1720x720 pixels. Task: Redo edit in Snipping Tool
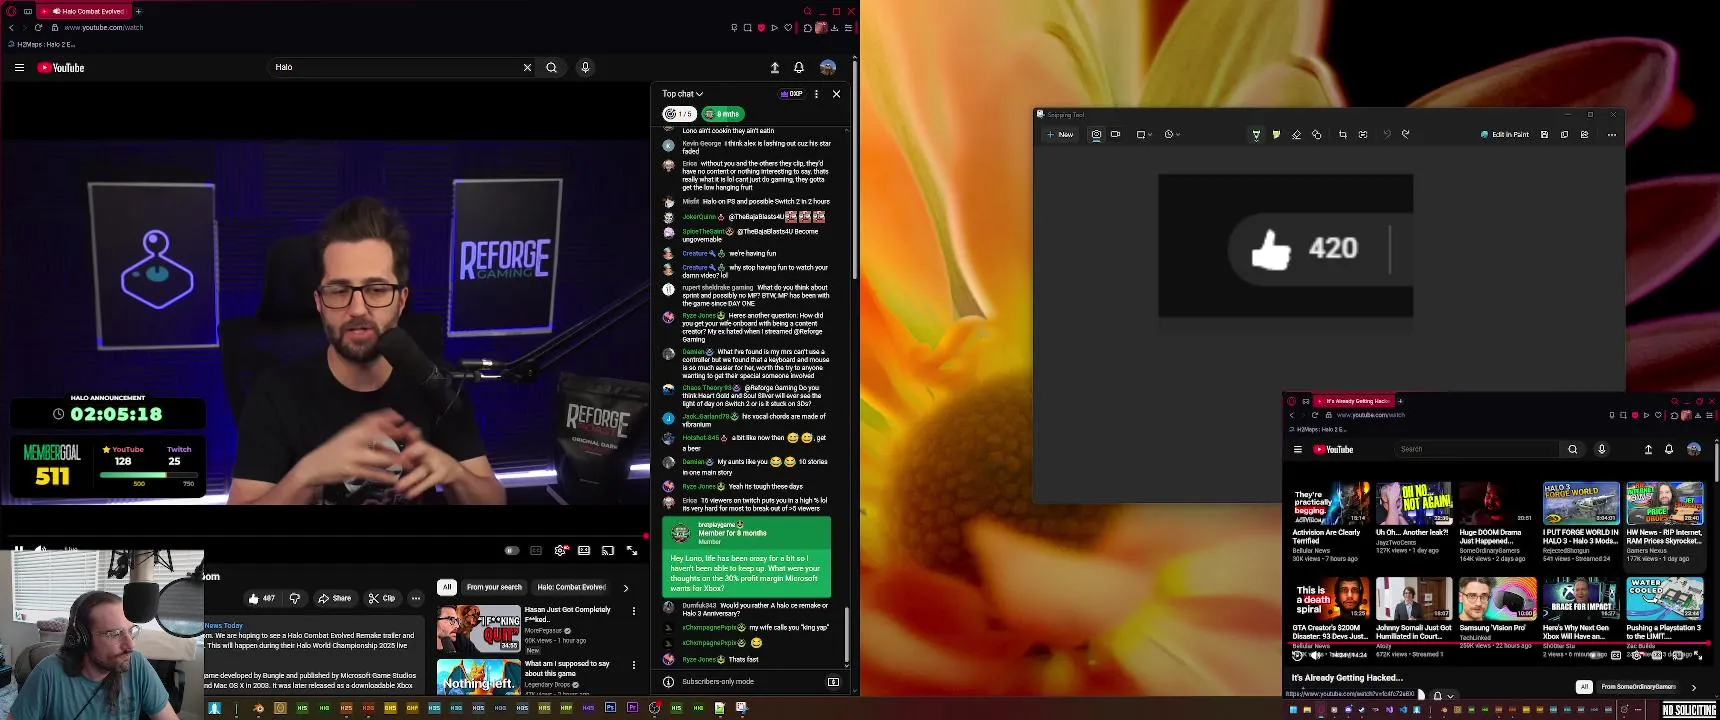pyautogui.click(x=1406, y=134)
